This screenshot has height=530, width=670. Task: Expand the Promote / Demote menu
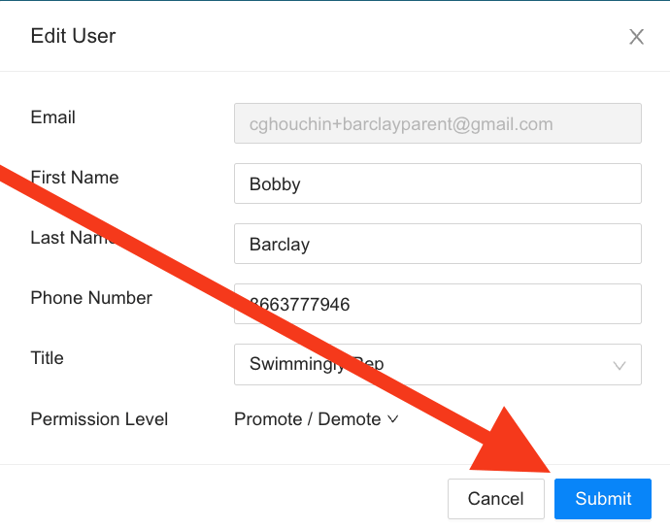(x=315, y=419)
